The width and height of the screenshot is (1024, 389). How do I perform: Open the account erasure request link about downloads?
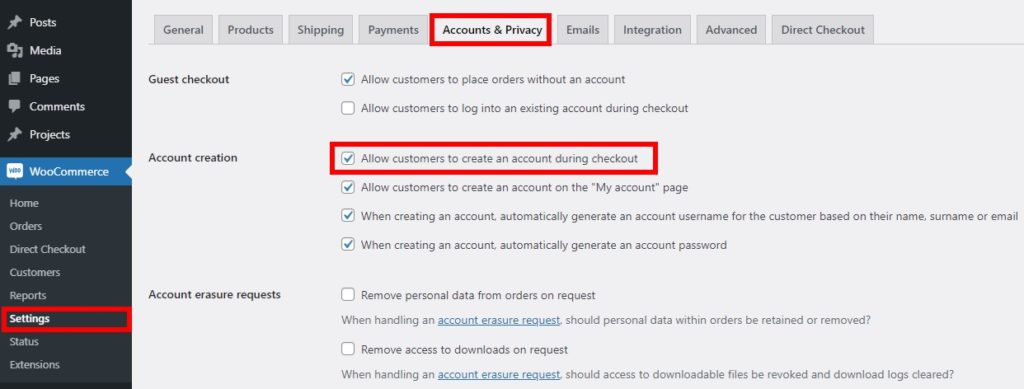[x=498, y=375]
